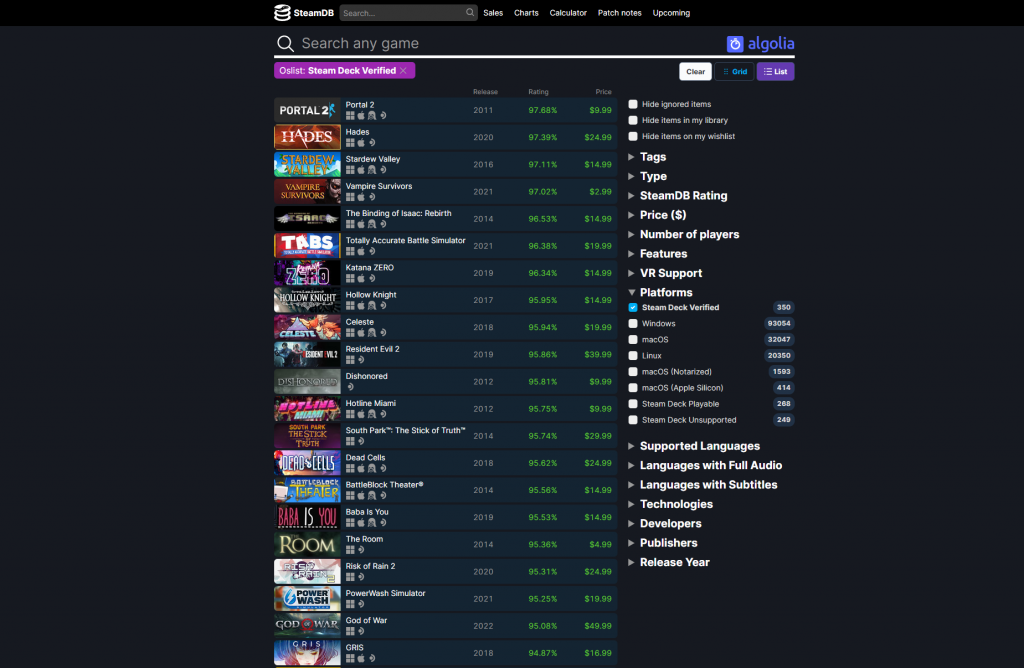
Task: Check the Windows platform filter
Action: tap(633, 323)
